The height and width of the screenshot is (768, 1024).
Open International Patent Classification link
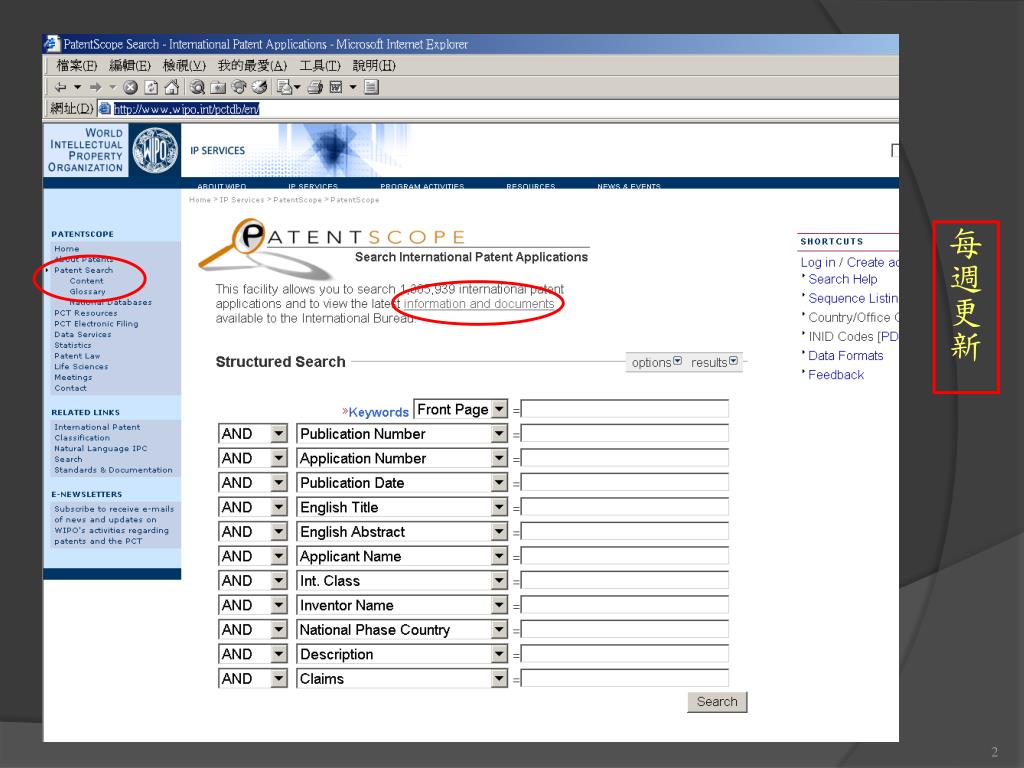(x=97, y=432)
